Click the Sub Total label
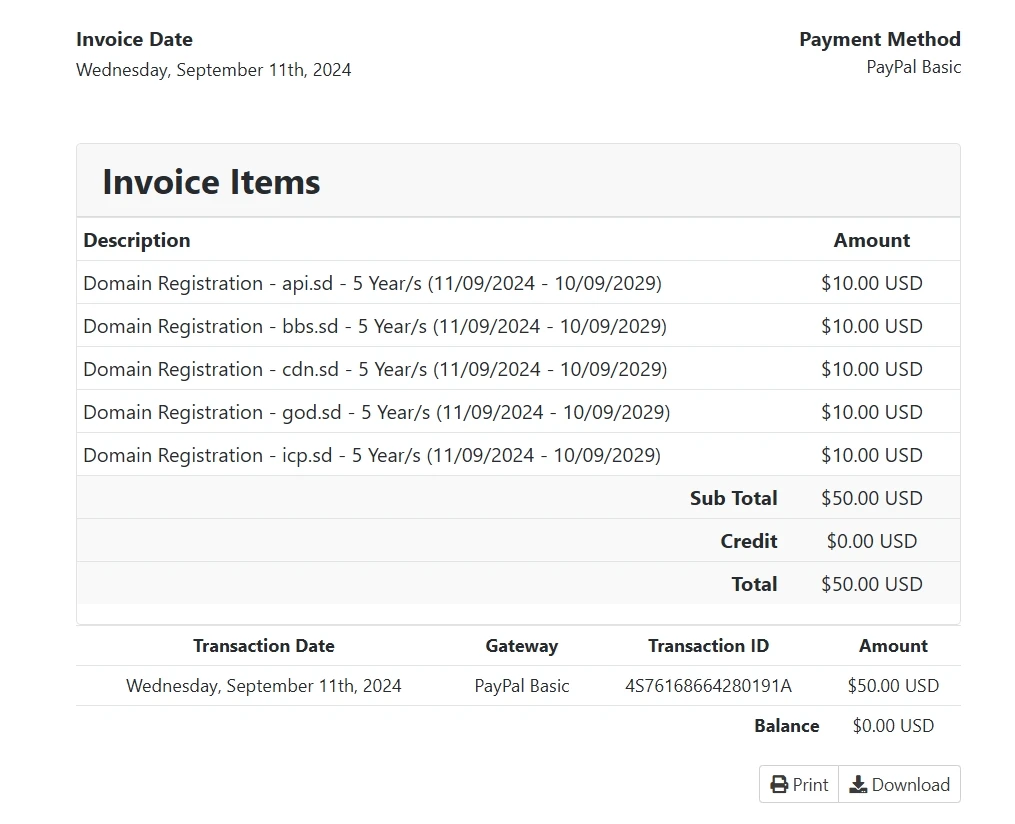 (733, 498)
